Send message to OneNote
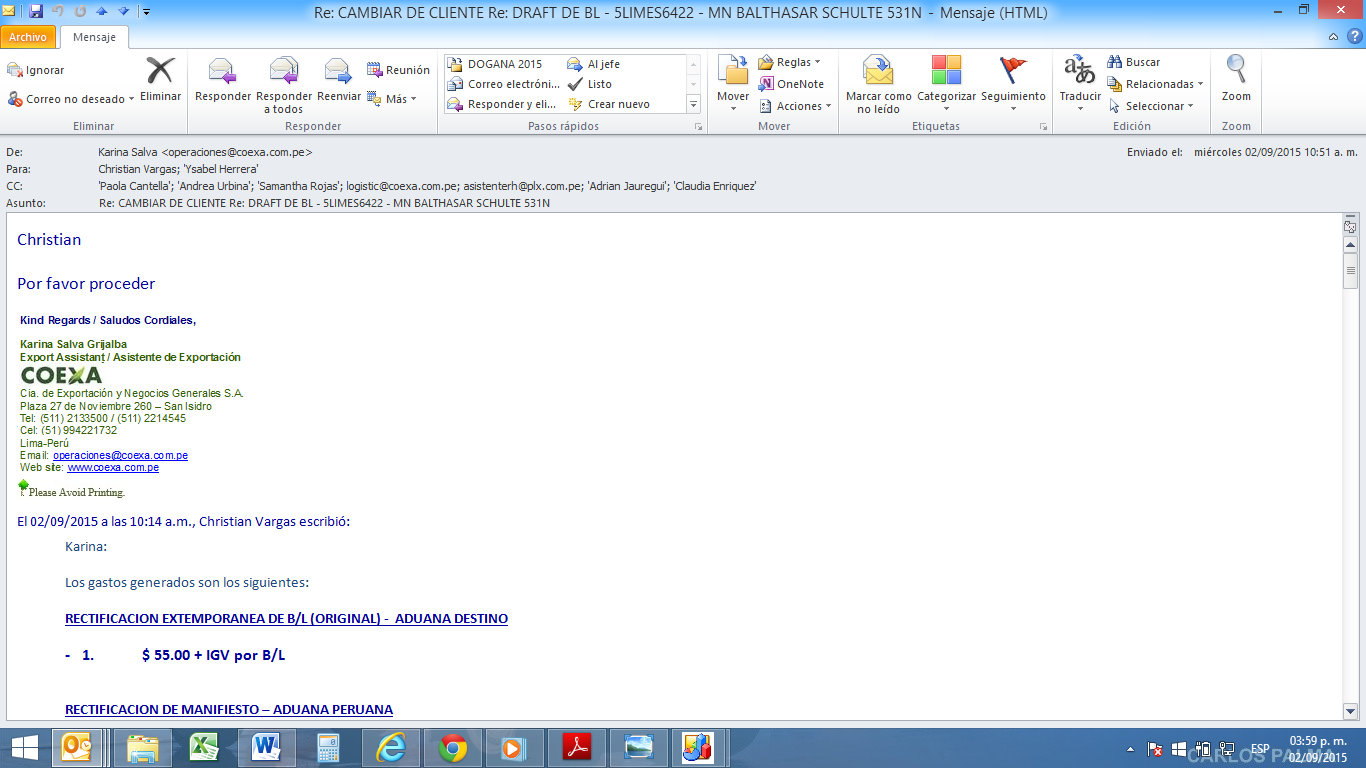The height and width of the screenshot is (768, 1366). coord(791,84)
